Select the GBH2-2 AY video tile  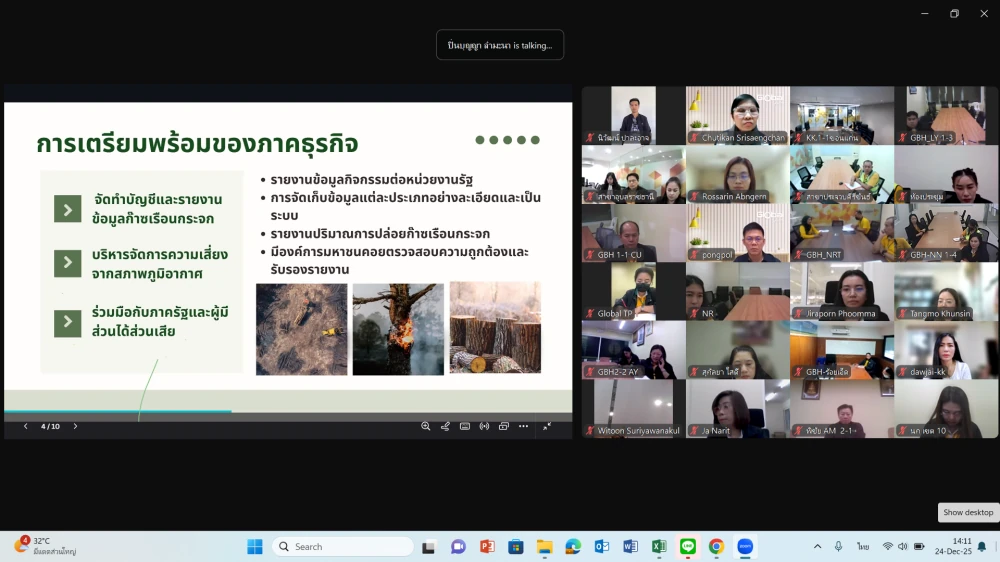634,350
